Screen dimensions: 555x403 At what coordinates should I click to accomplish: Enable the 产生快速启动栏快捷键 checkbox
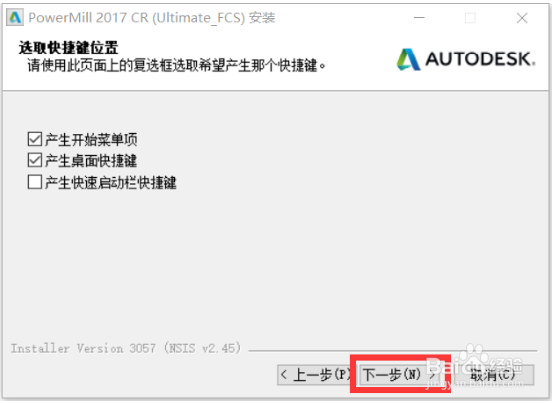35,182
